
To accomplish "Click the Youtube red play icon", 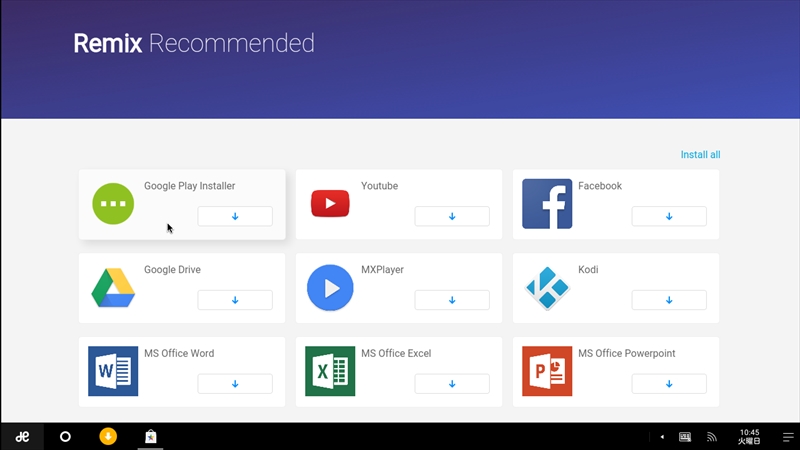I will coord(330,203).
